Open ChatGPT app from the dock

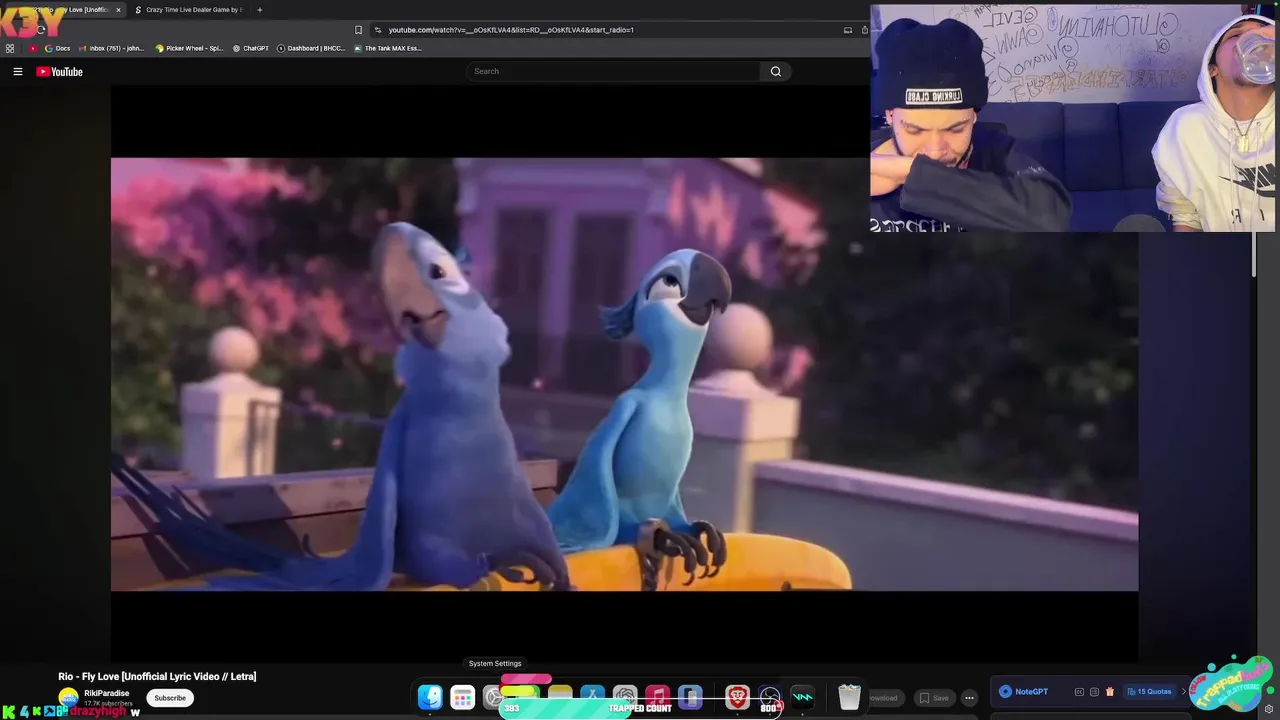click(x=625, y=697)
